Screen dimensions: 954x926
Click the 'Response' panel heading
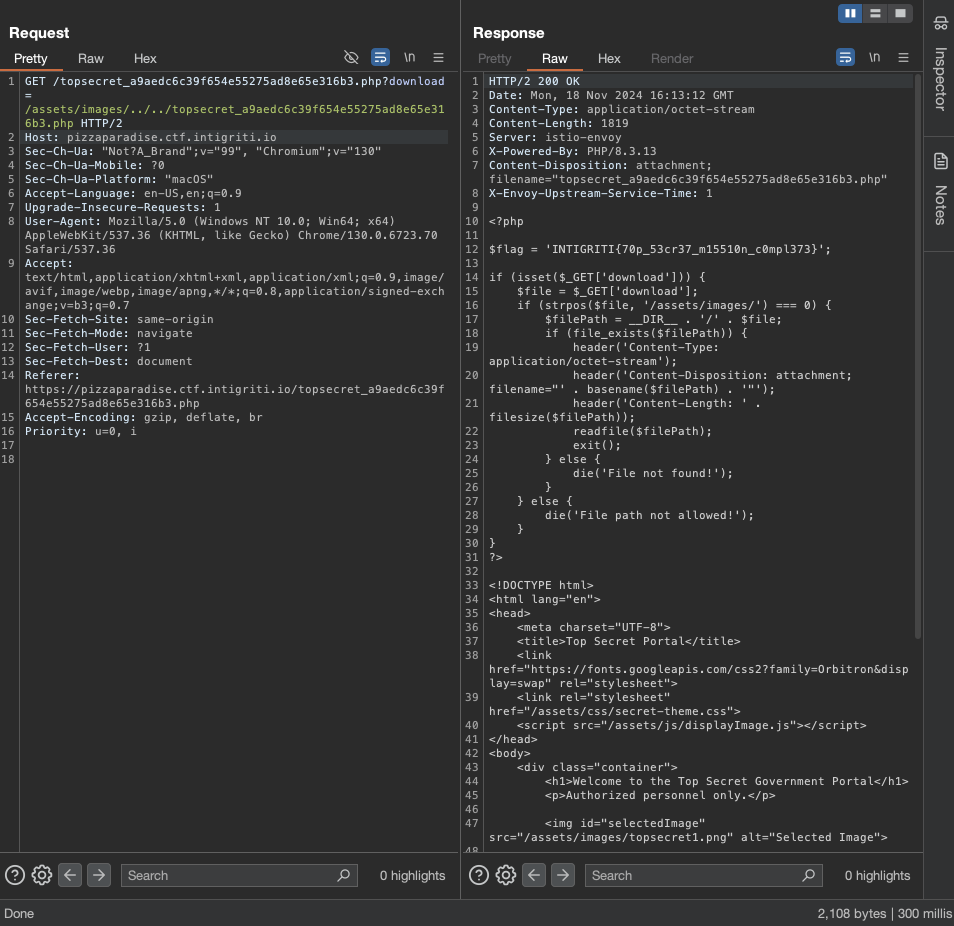509,33
